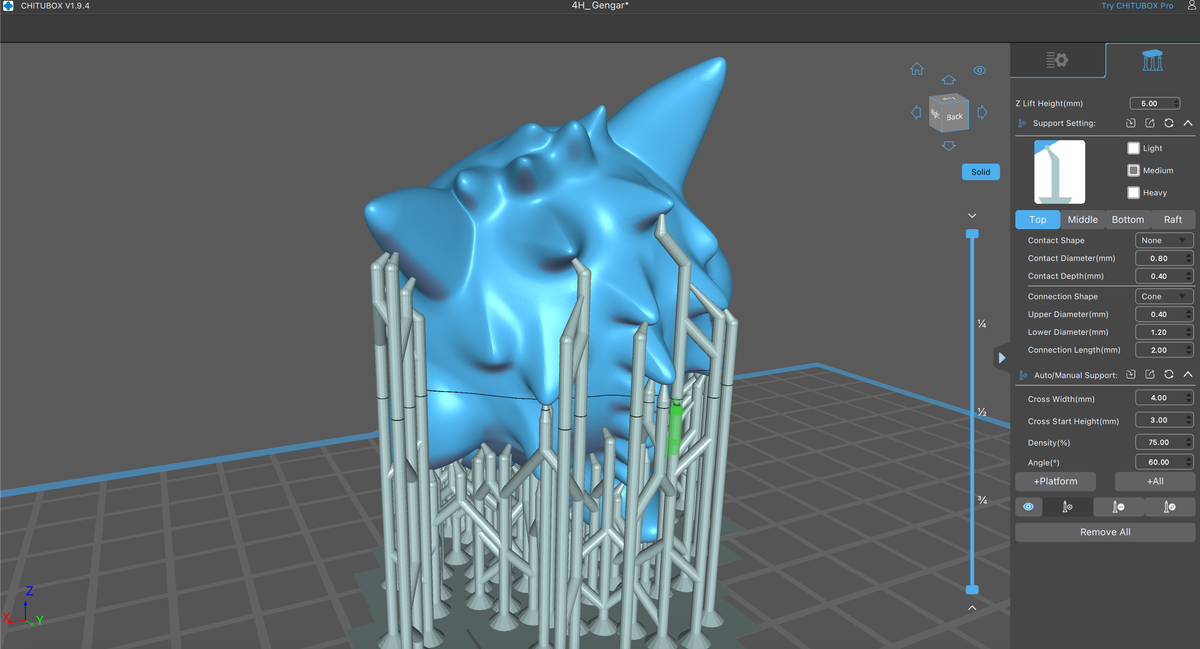Viewport: 1200px width, 649px height.
Task: Click the Auto/Manual Support section icon
Action: pos(1022,376)
